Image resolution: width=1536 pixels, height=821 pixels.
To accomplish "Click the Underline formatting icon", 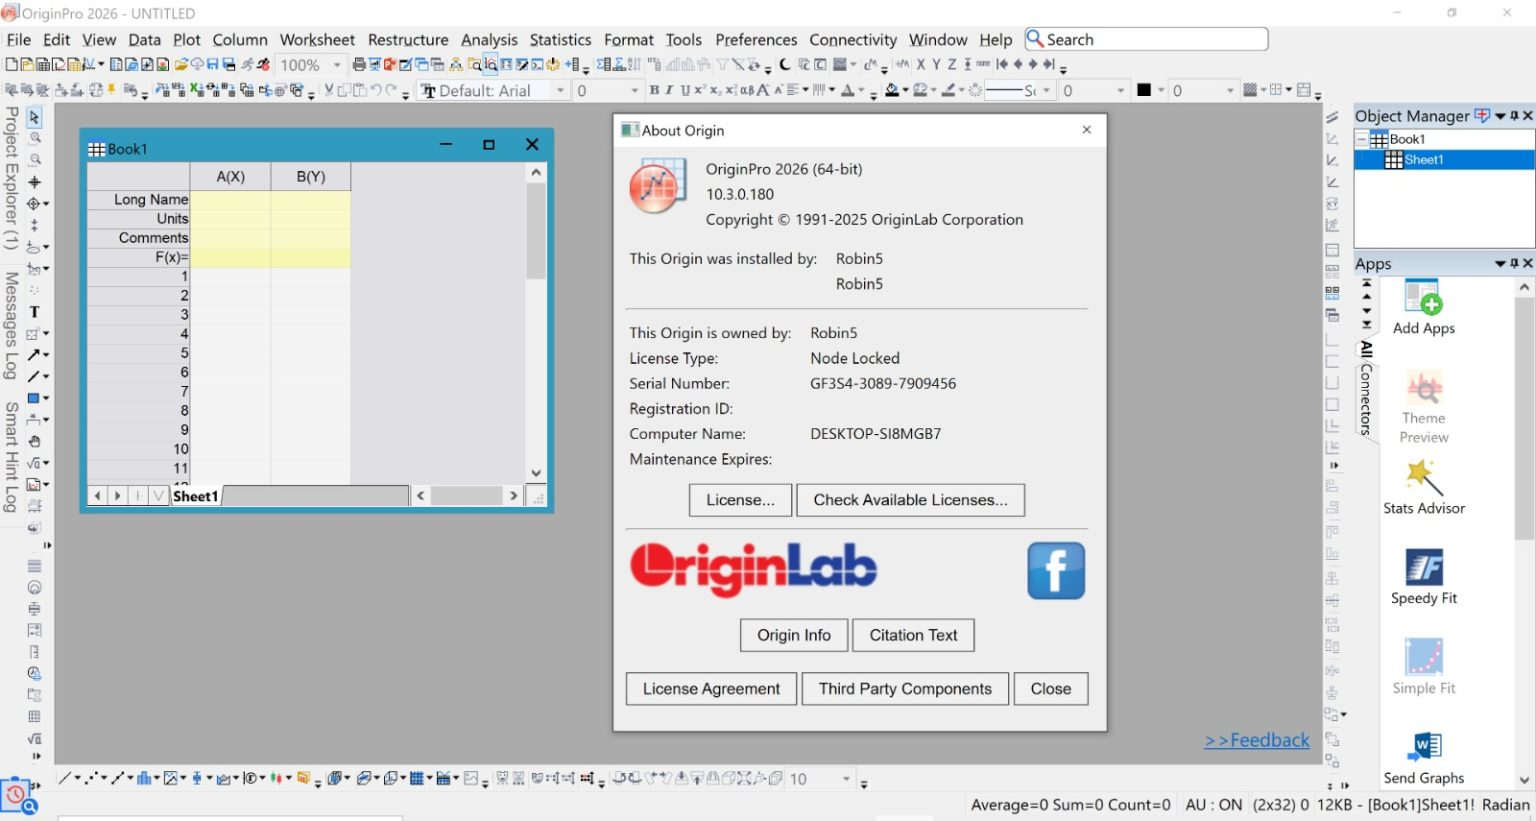I will [x=685, y=91].
